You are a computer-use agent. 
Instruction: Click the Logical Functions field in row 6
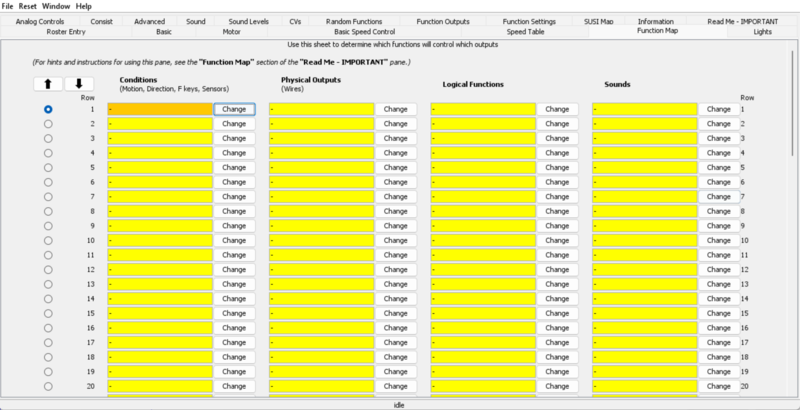pyautogui.click(x=483, y=182)
